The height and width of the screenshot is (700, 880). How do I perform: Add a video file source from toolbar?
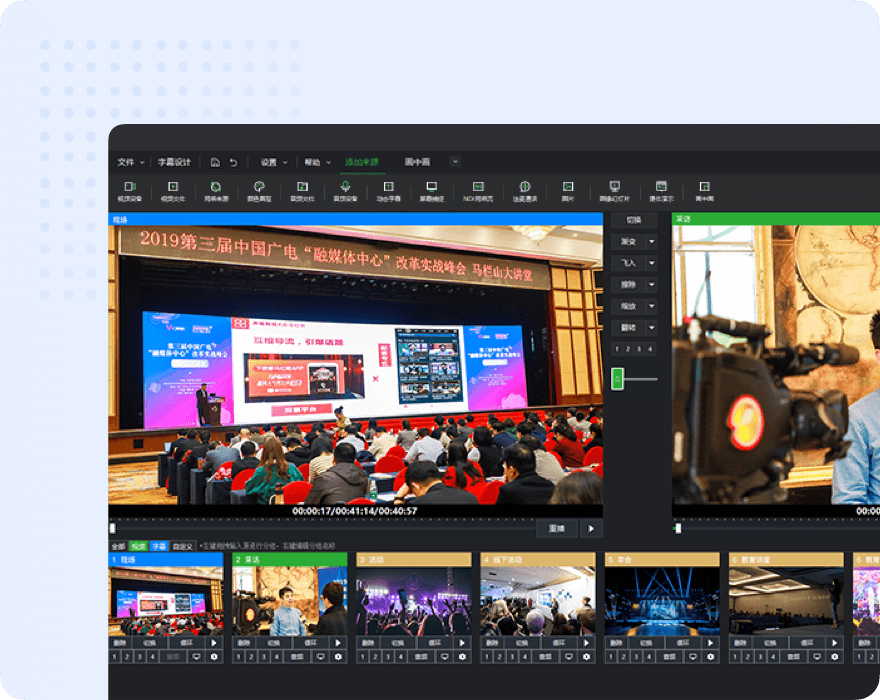(x=173, y=190)
